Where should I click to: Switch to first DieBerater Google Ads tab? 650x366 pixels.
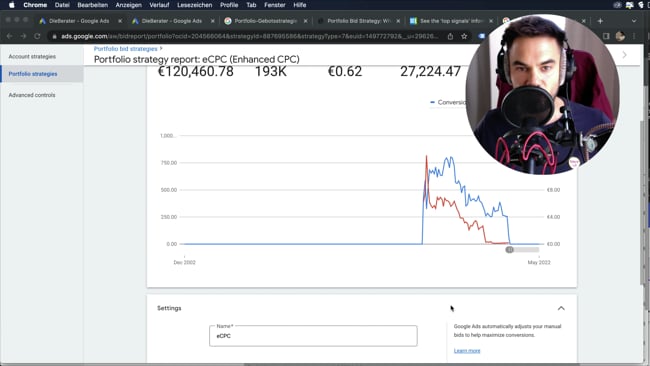tap(79, 21)
